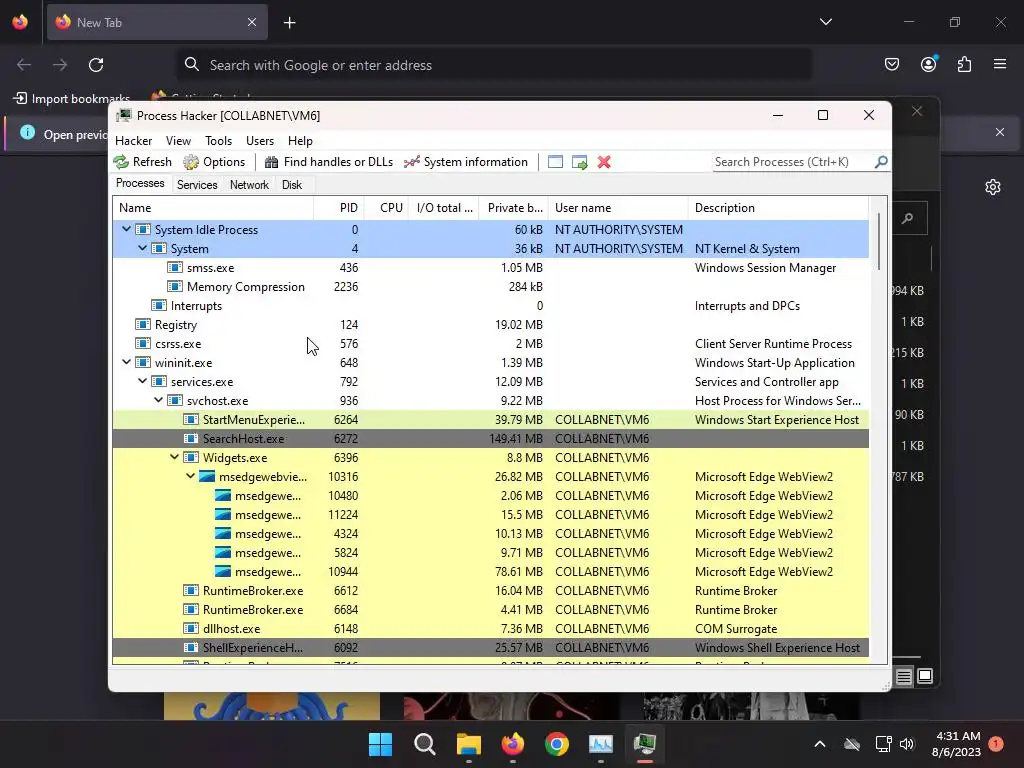Select the SearchHost.exe row
Screen dimensions: 1024x768
[x=490, y=439]
